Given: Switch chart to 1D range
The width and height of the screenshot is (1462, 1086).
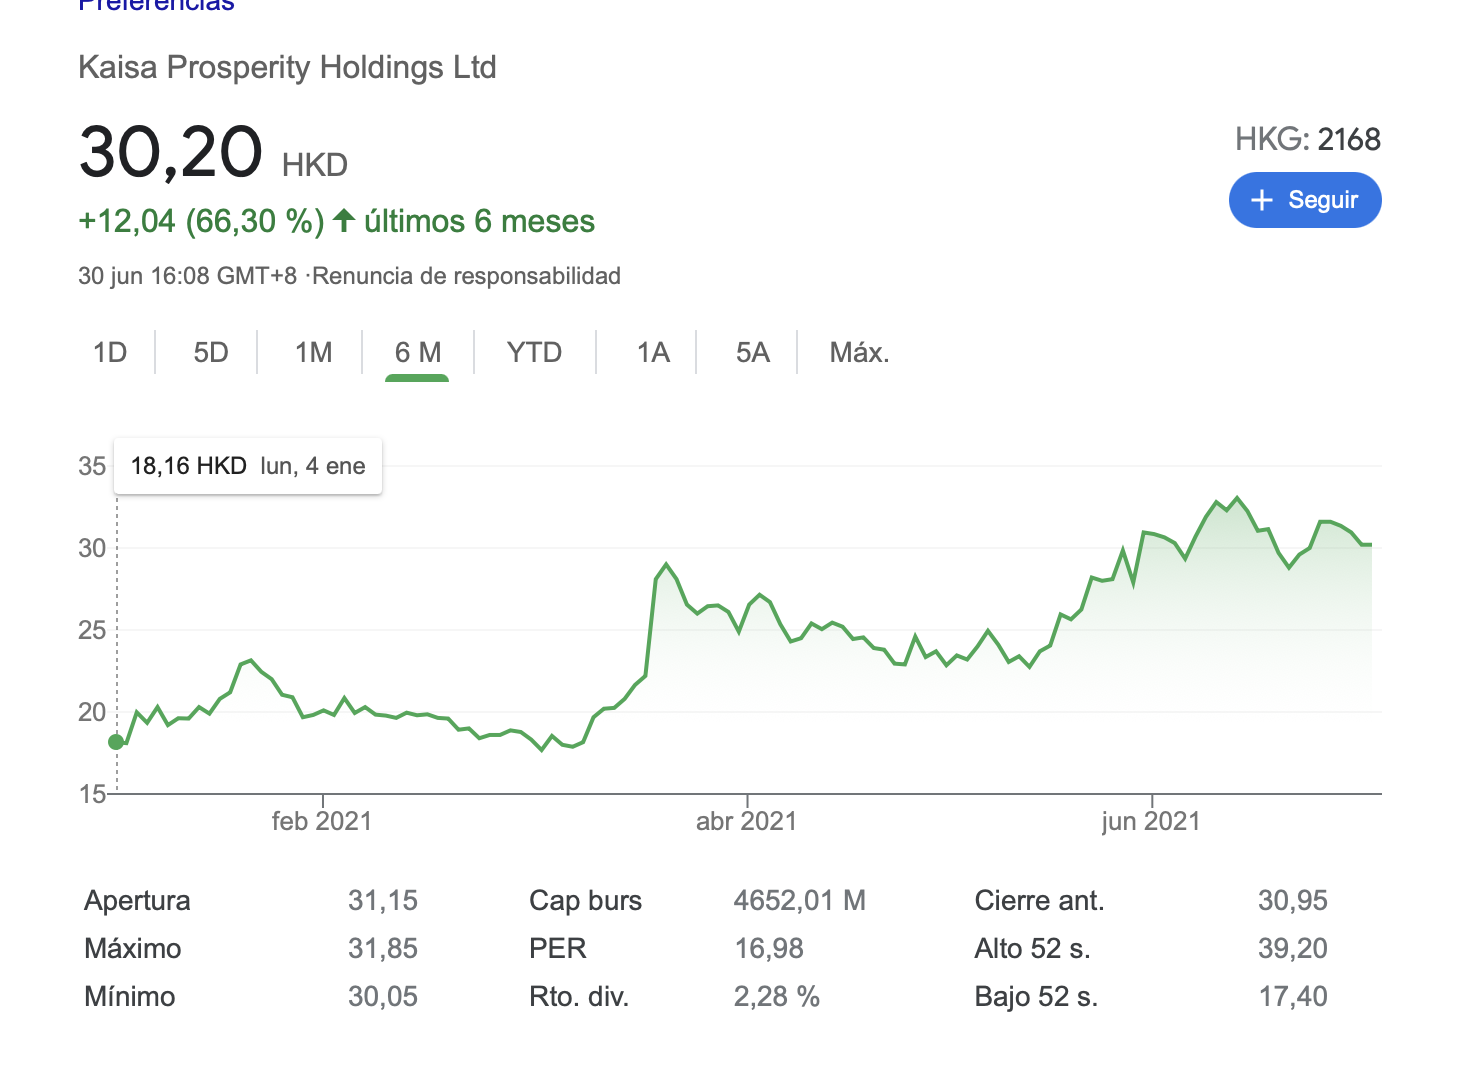Looking at the screenshot, I should coord(110,352).
